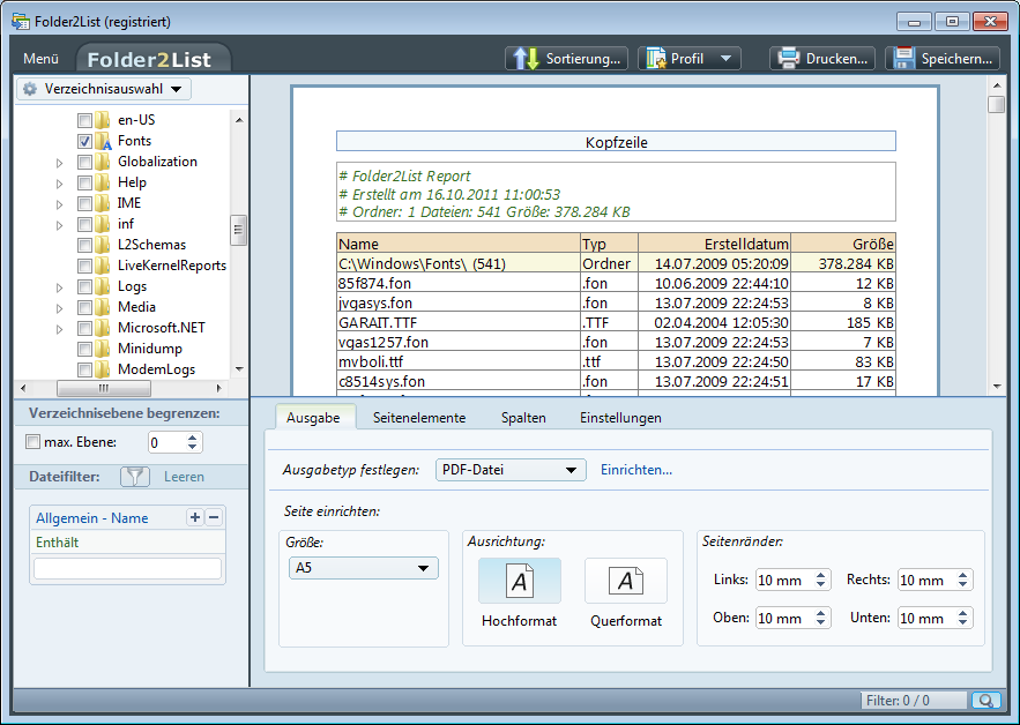Click the magnifier search icon in status bar
Screen dimensions: 1020x725
click(x=985, y=701)
